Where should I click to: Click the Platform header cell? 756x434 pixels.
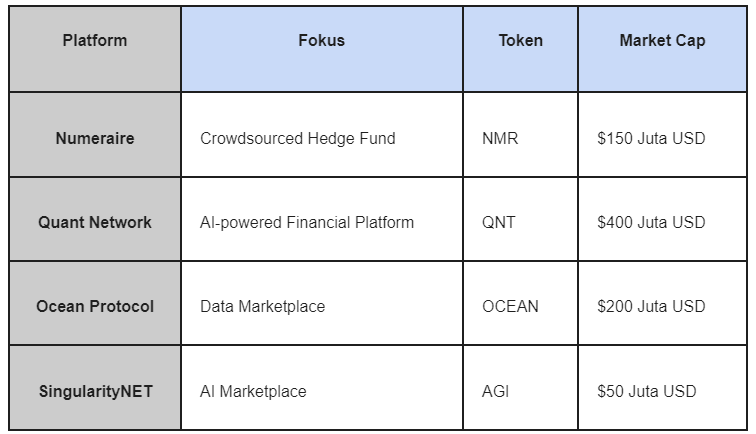(x=95, y=49)
